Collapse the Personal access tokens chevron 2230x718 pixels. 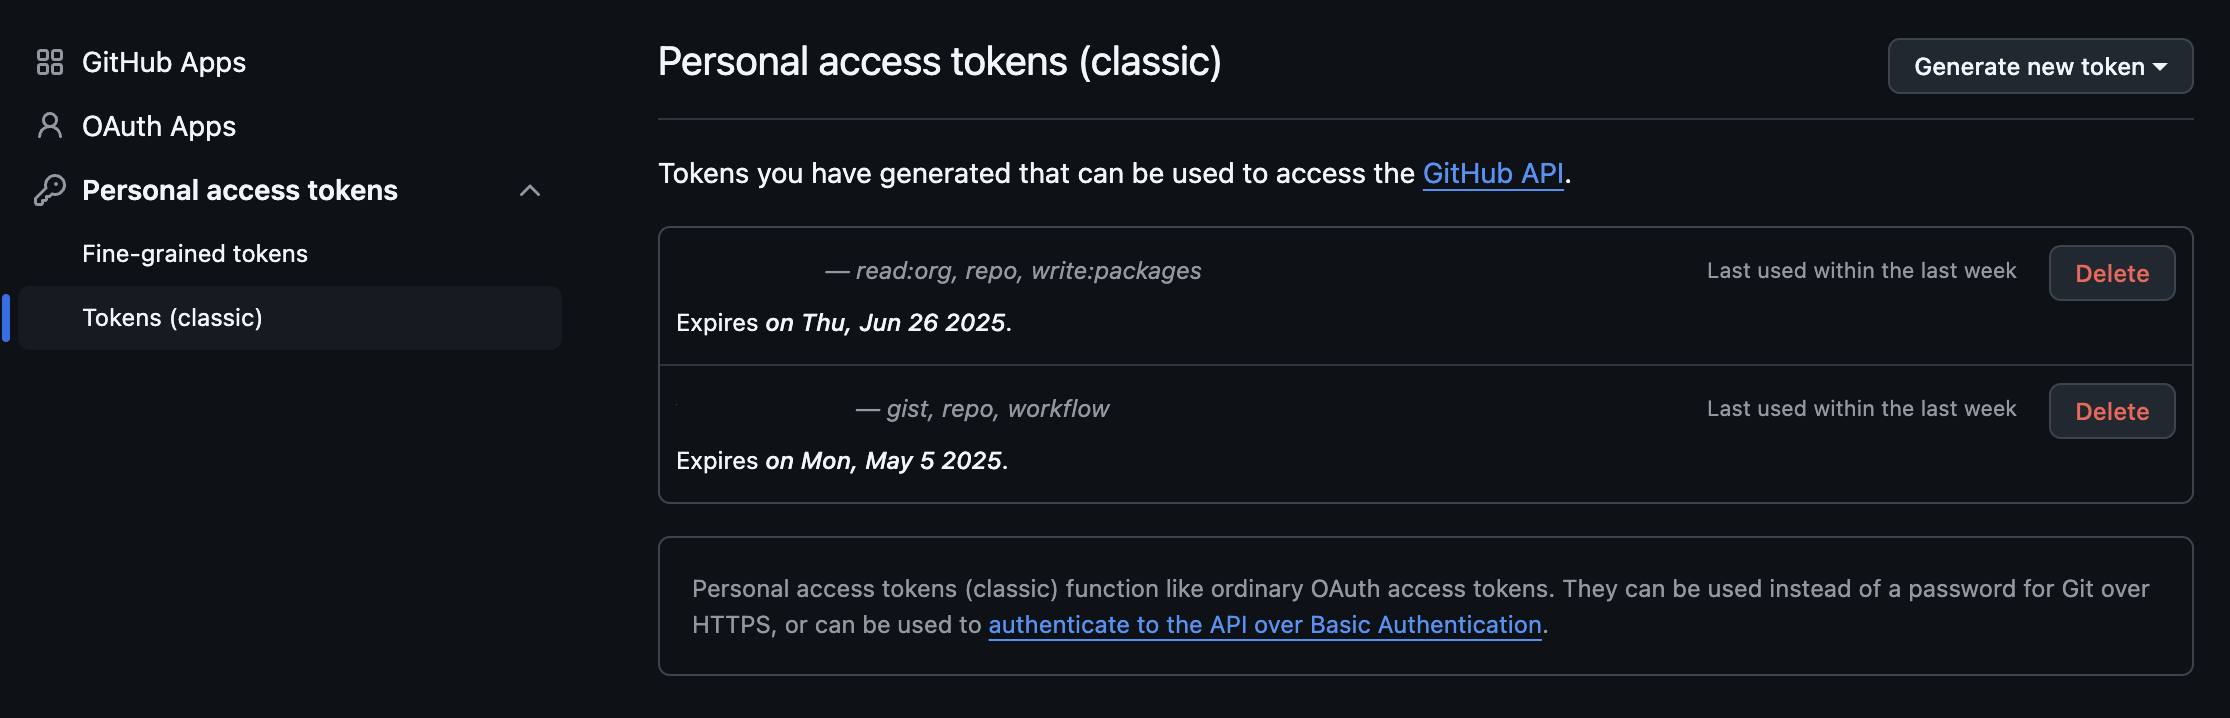[x=530, y=190]
